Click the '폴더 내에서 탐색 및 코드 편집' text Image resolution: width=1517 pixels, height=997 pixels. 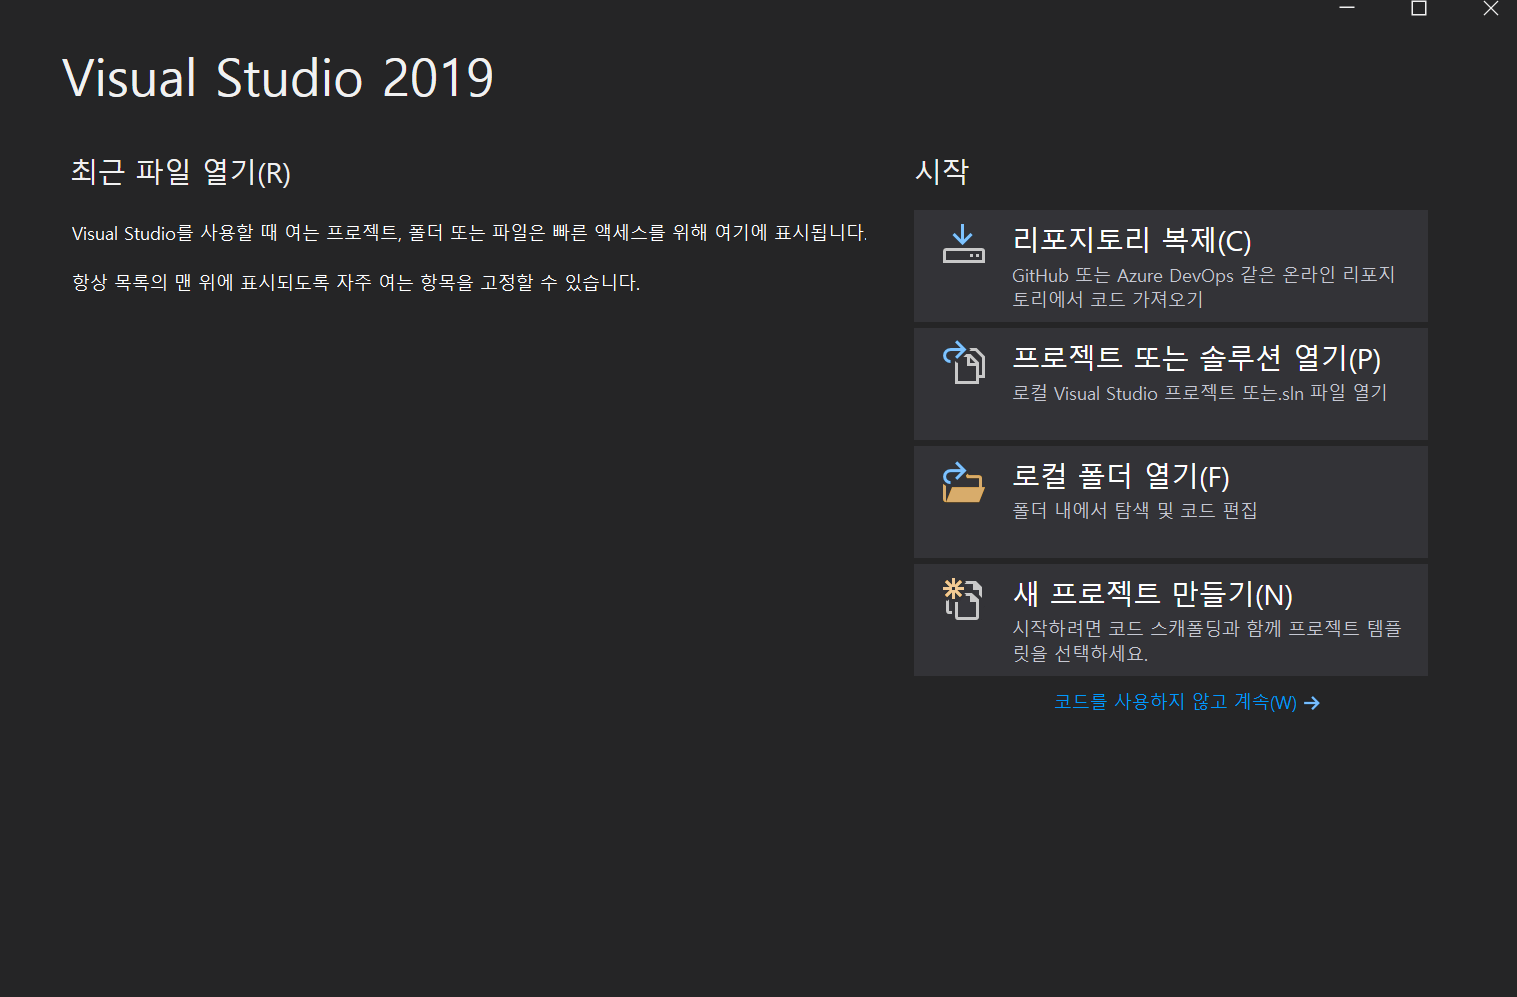[1134, 510]
